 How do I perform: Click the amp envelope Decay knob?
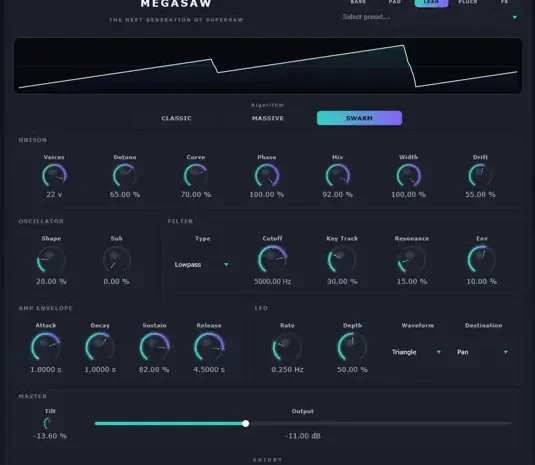100,347
